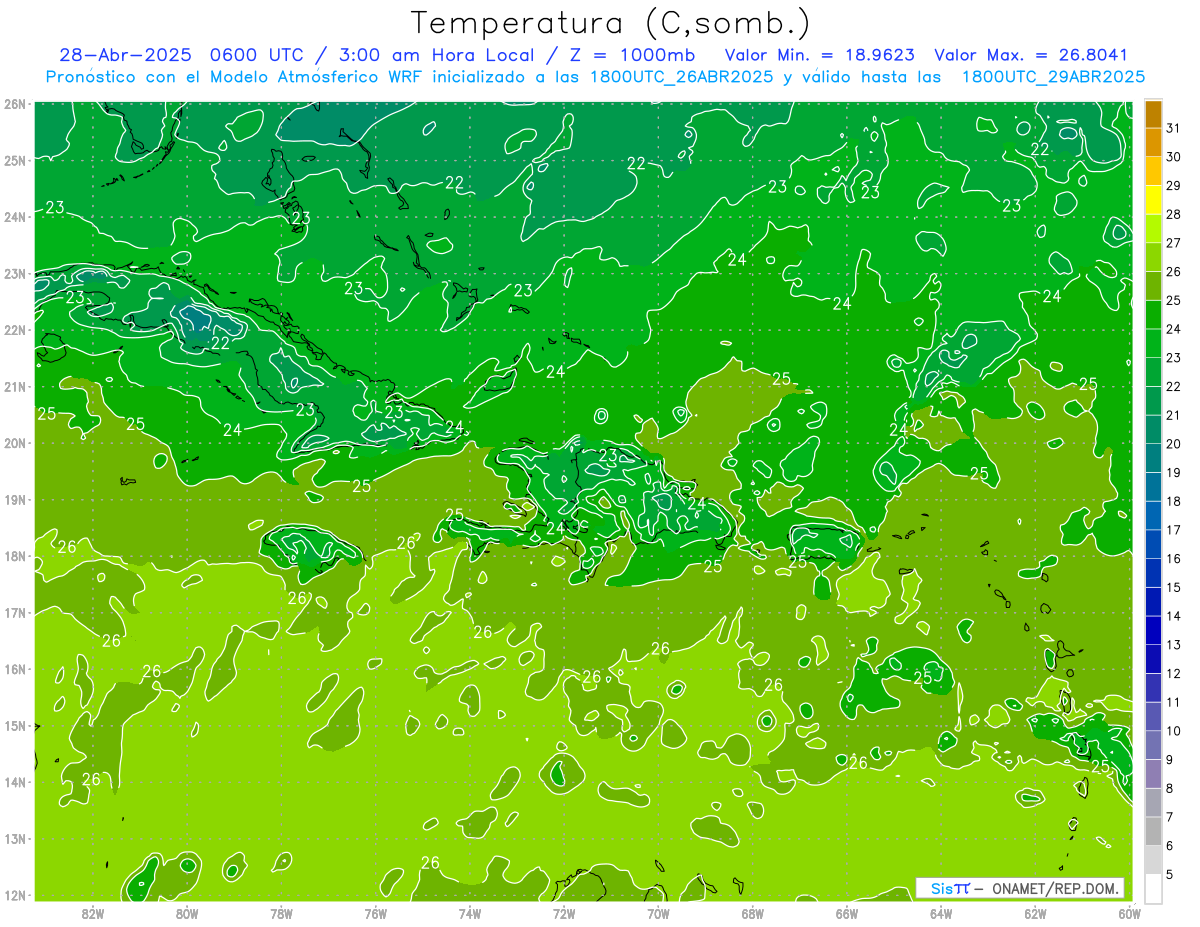Click the "78W" longitude axis label
Viewport: 1200px width, 927px height.
tap(281, 913)
